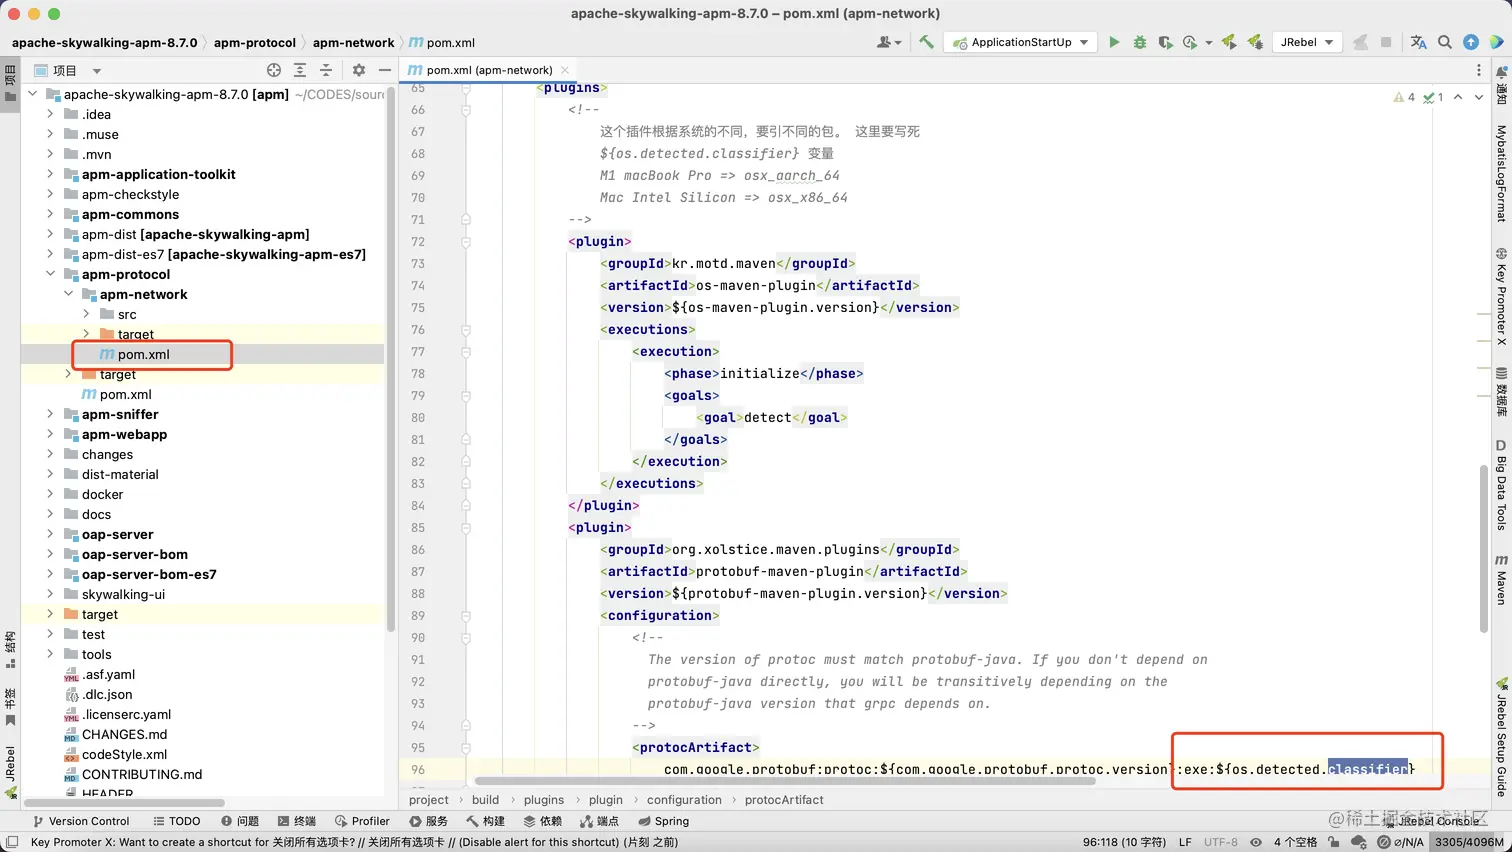Viewport: 1512px width, 852px height.
Task: Collapse the apm-protocol folder
Action: [50, 274]
